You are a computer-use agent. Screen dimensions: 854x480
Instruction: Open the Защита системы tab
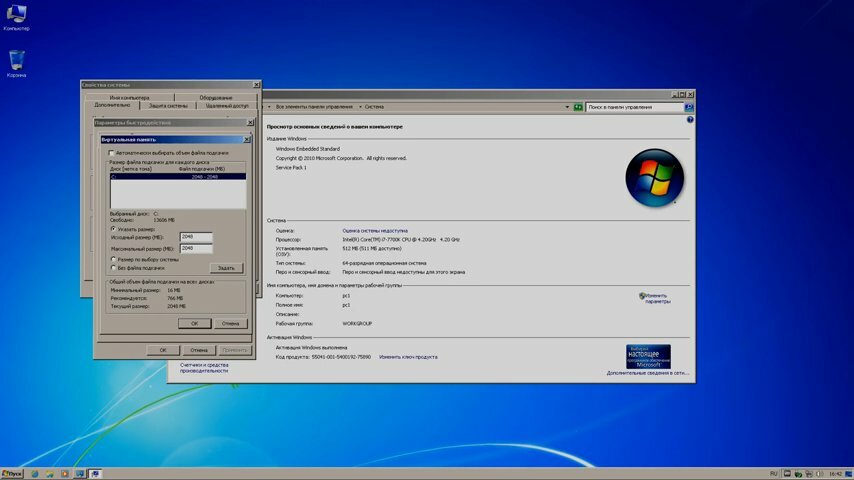point(168,106)
